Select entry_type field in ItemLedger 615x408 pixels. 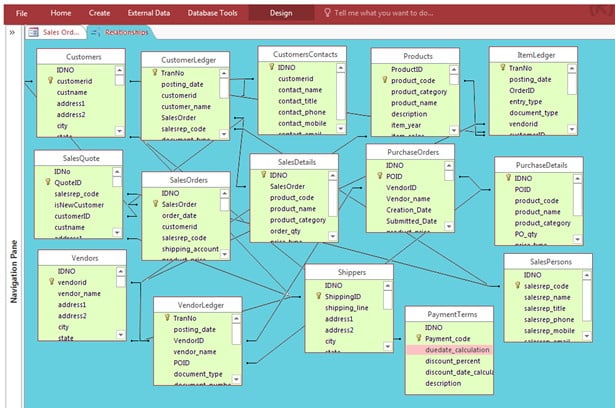525,102
